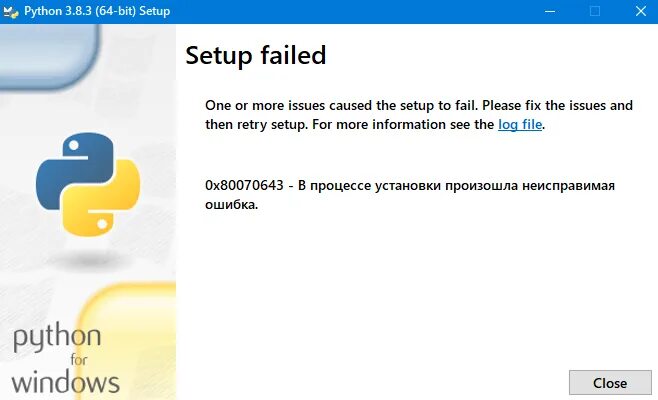Click the "Setup failed" heading

[256, 54]
